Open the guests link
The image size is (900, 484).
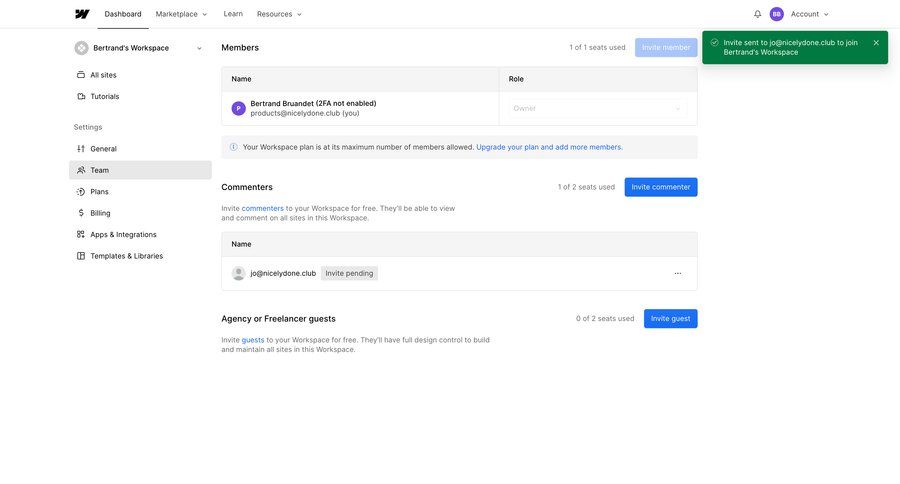pyautogui.click(x=253, y=340)
